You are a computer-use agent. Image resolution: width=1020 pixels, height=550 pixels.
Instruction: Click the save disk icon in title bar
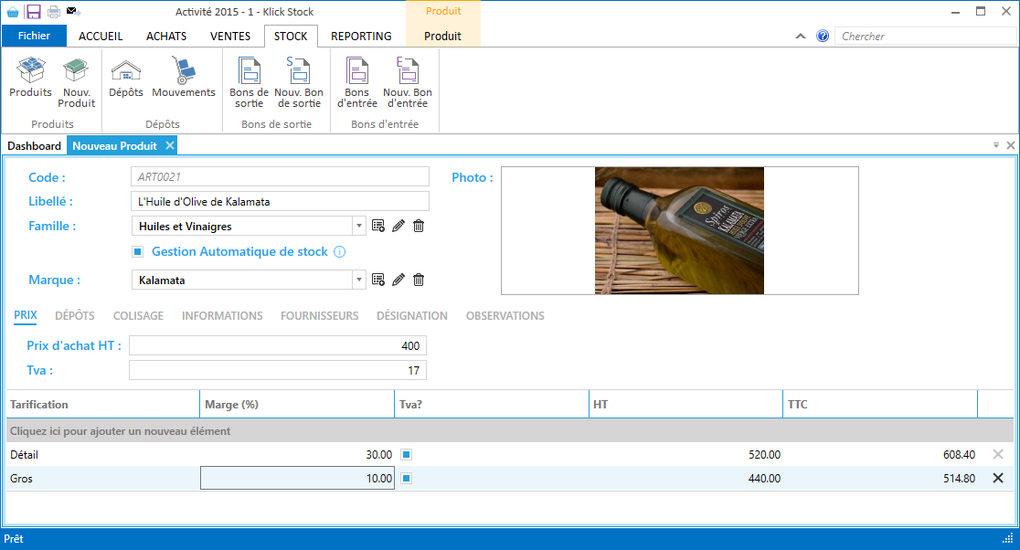click(33, 12)
